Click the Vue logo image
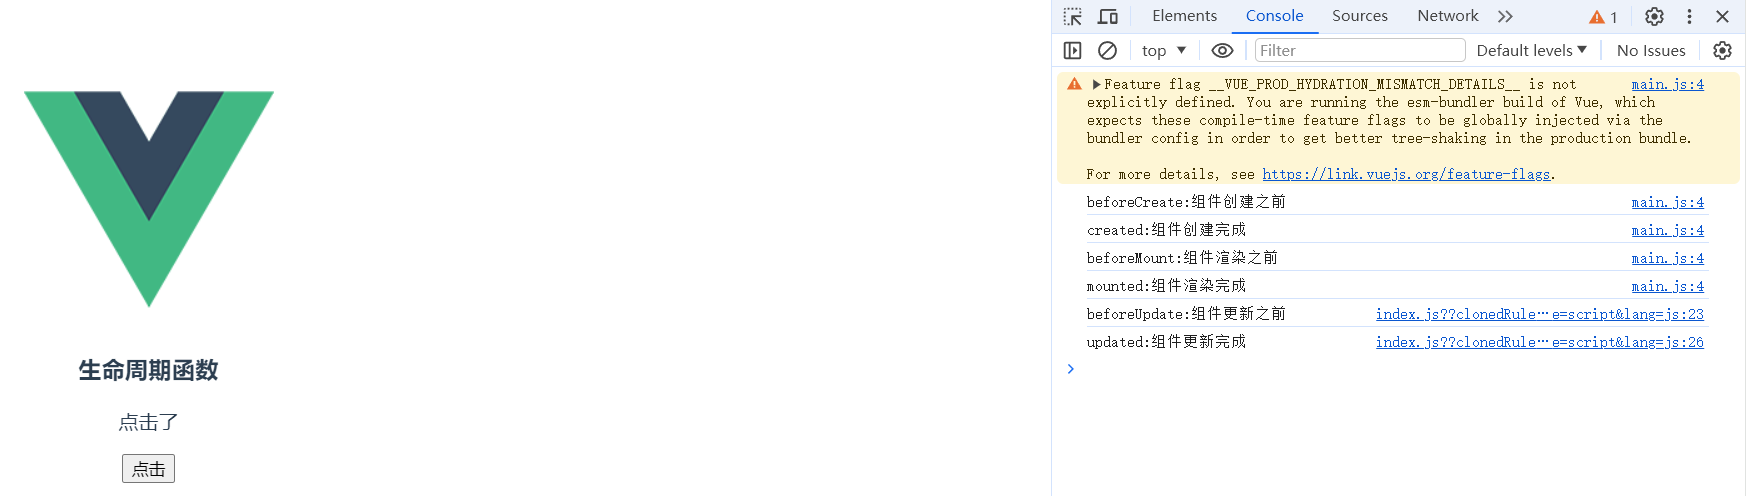 pyautogui.click(x=149, y=199)
